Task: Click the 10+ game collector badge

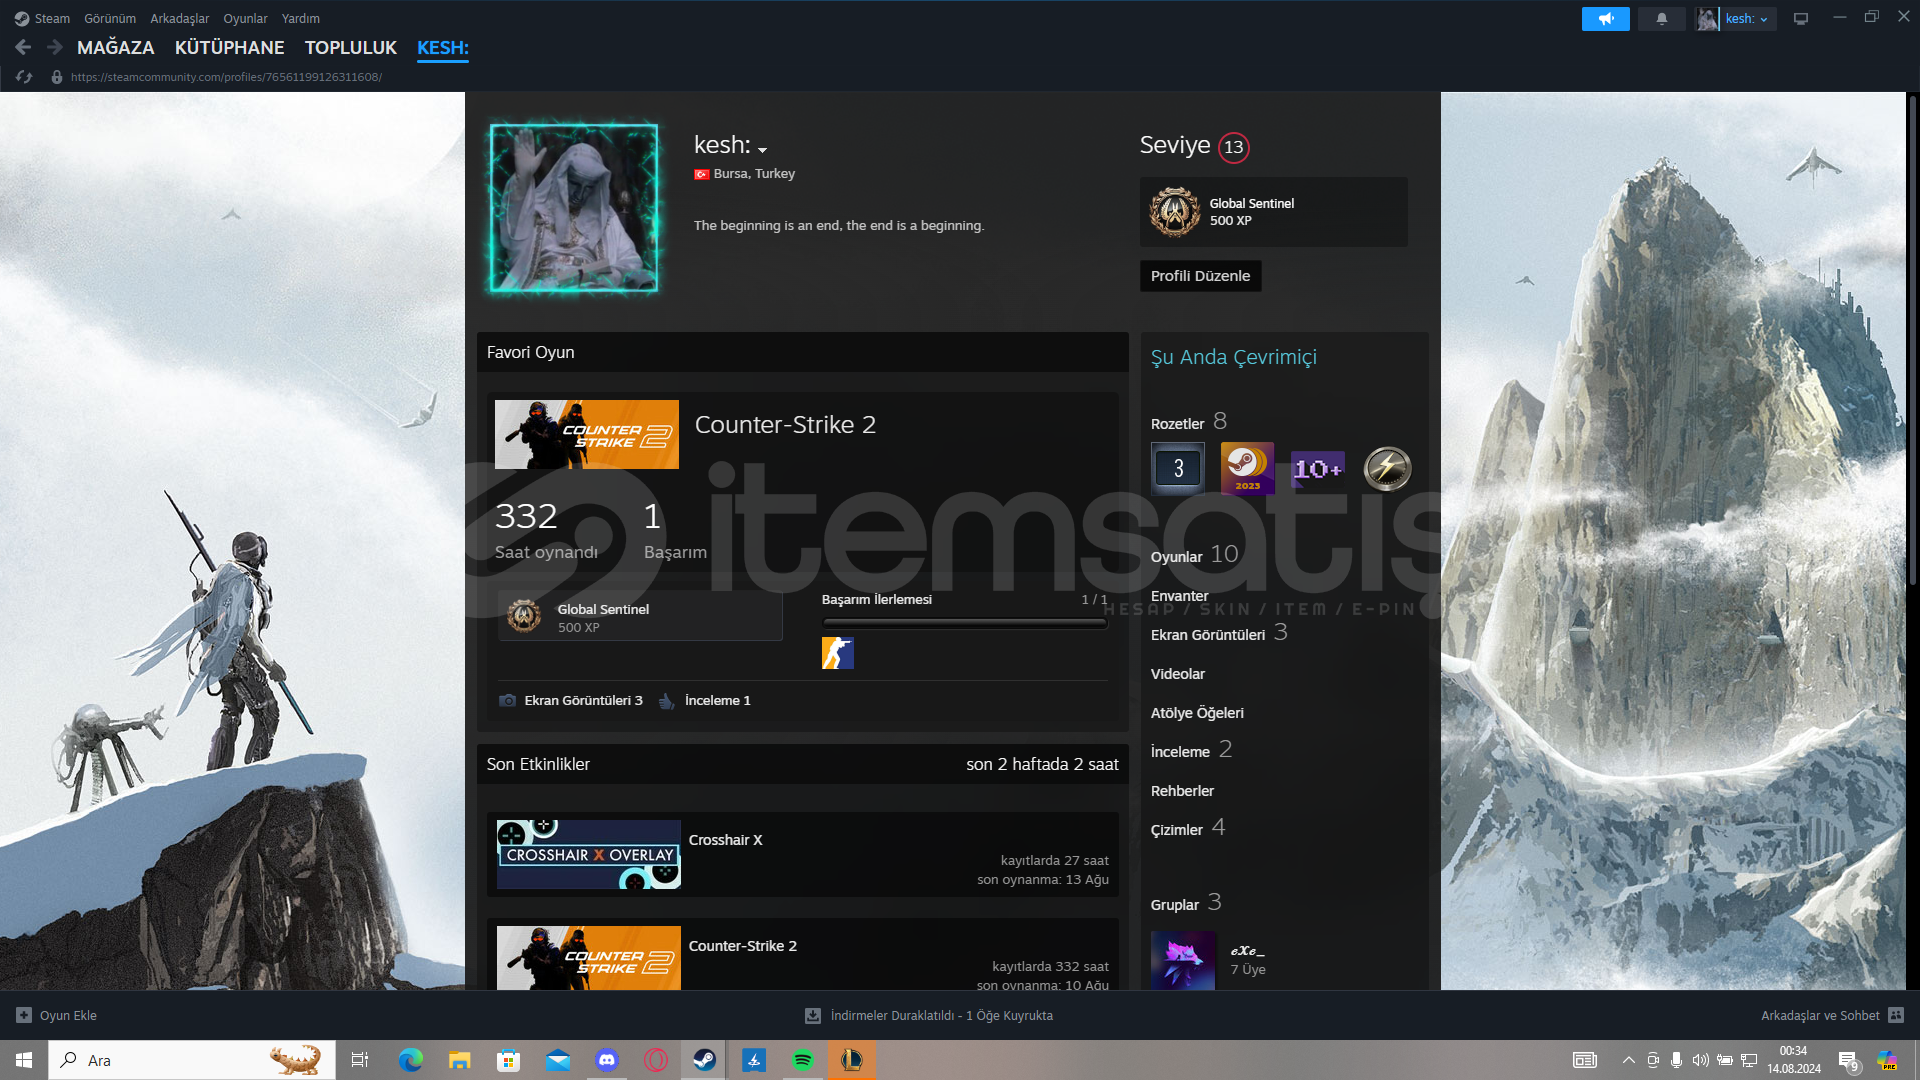Action: pyautogui.click(x=1317, y=468)
